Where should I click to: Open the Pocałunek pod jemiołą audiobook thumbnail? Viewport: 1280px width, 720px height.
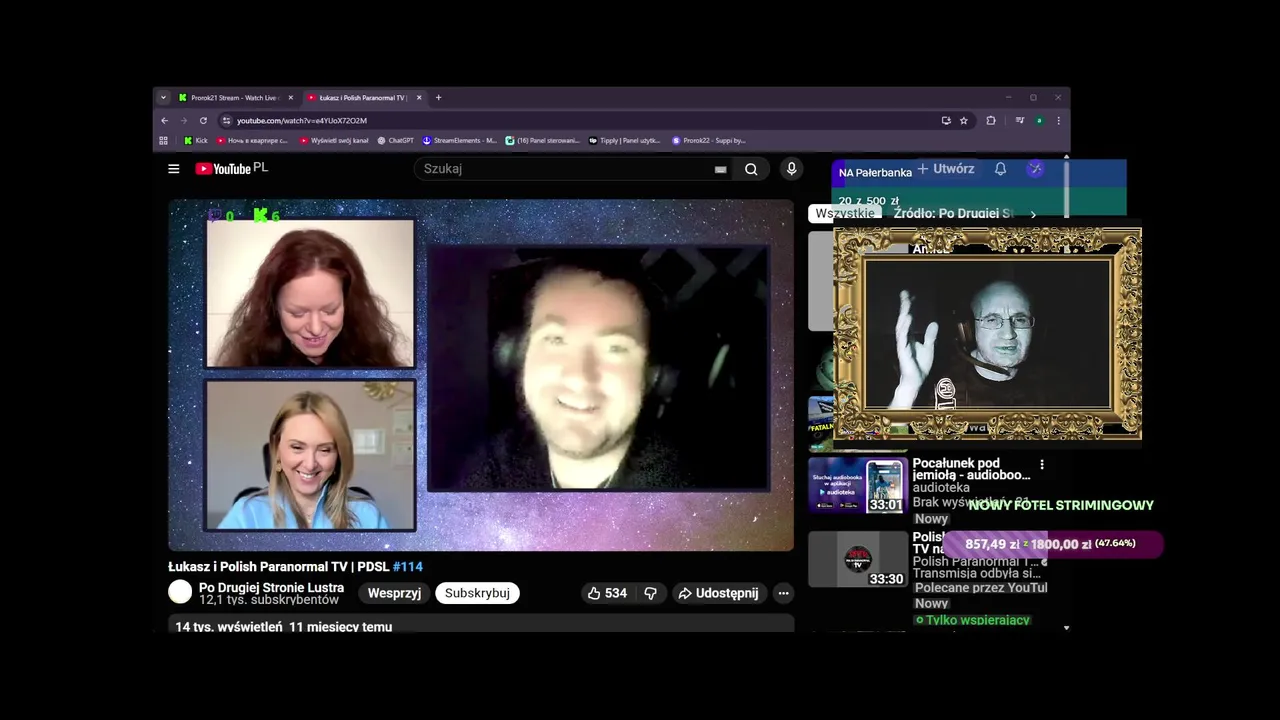tap(858, 485)
